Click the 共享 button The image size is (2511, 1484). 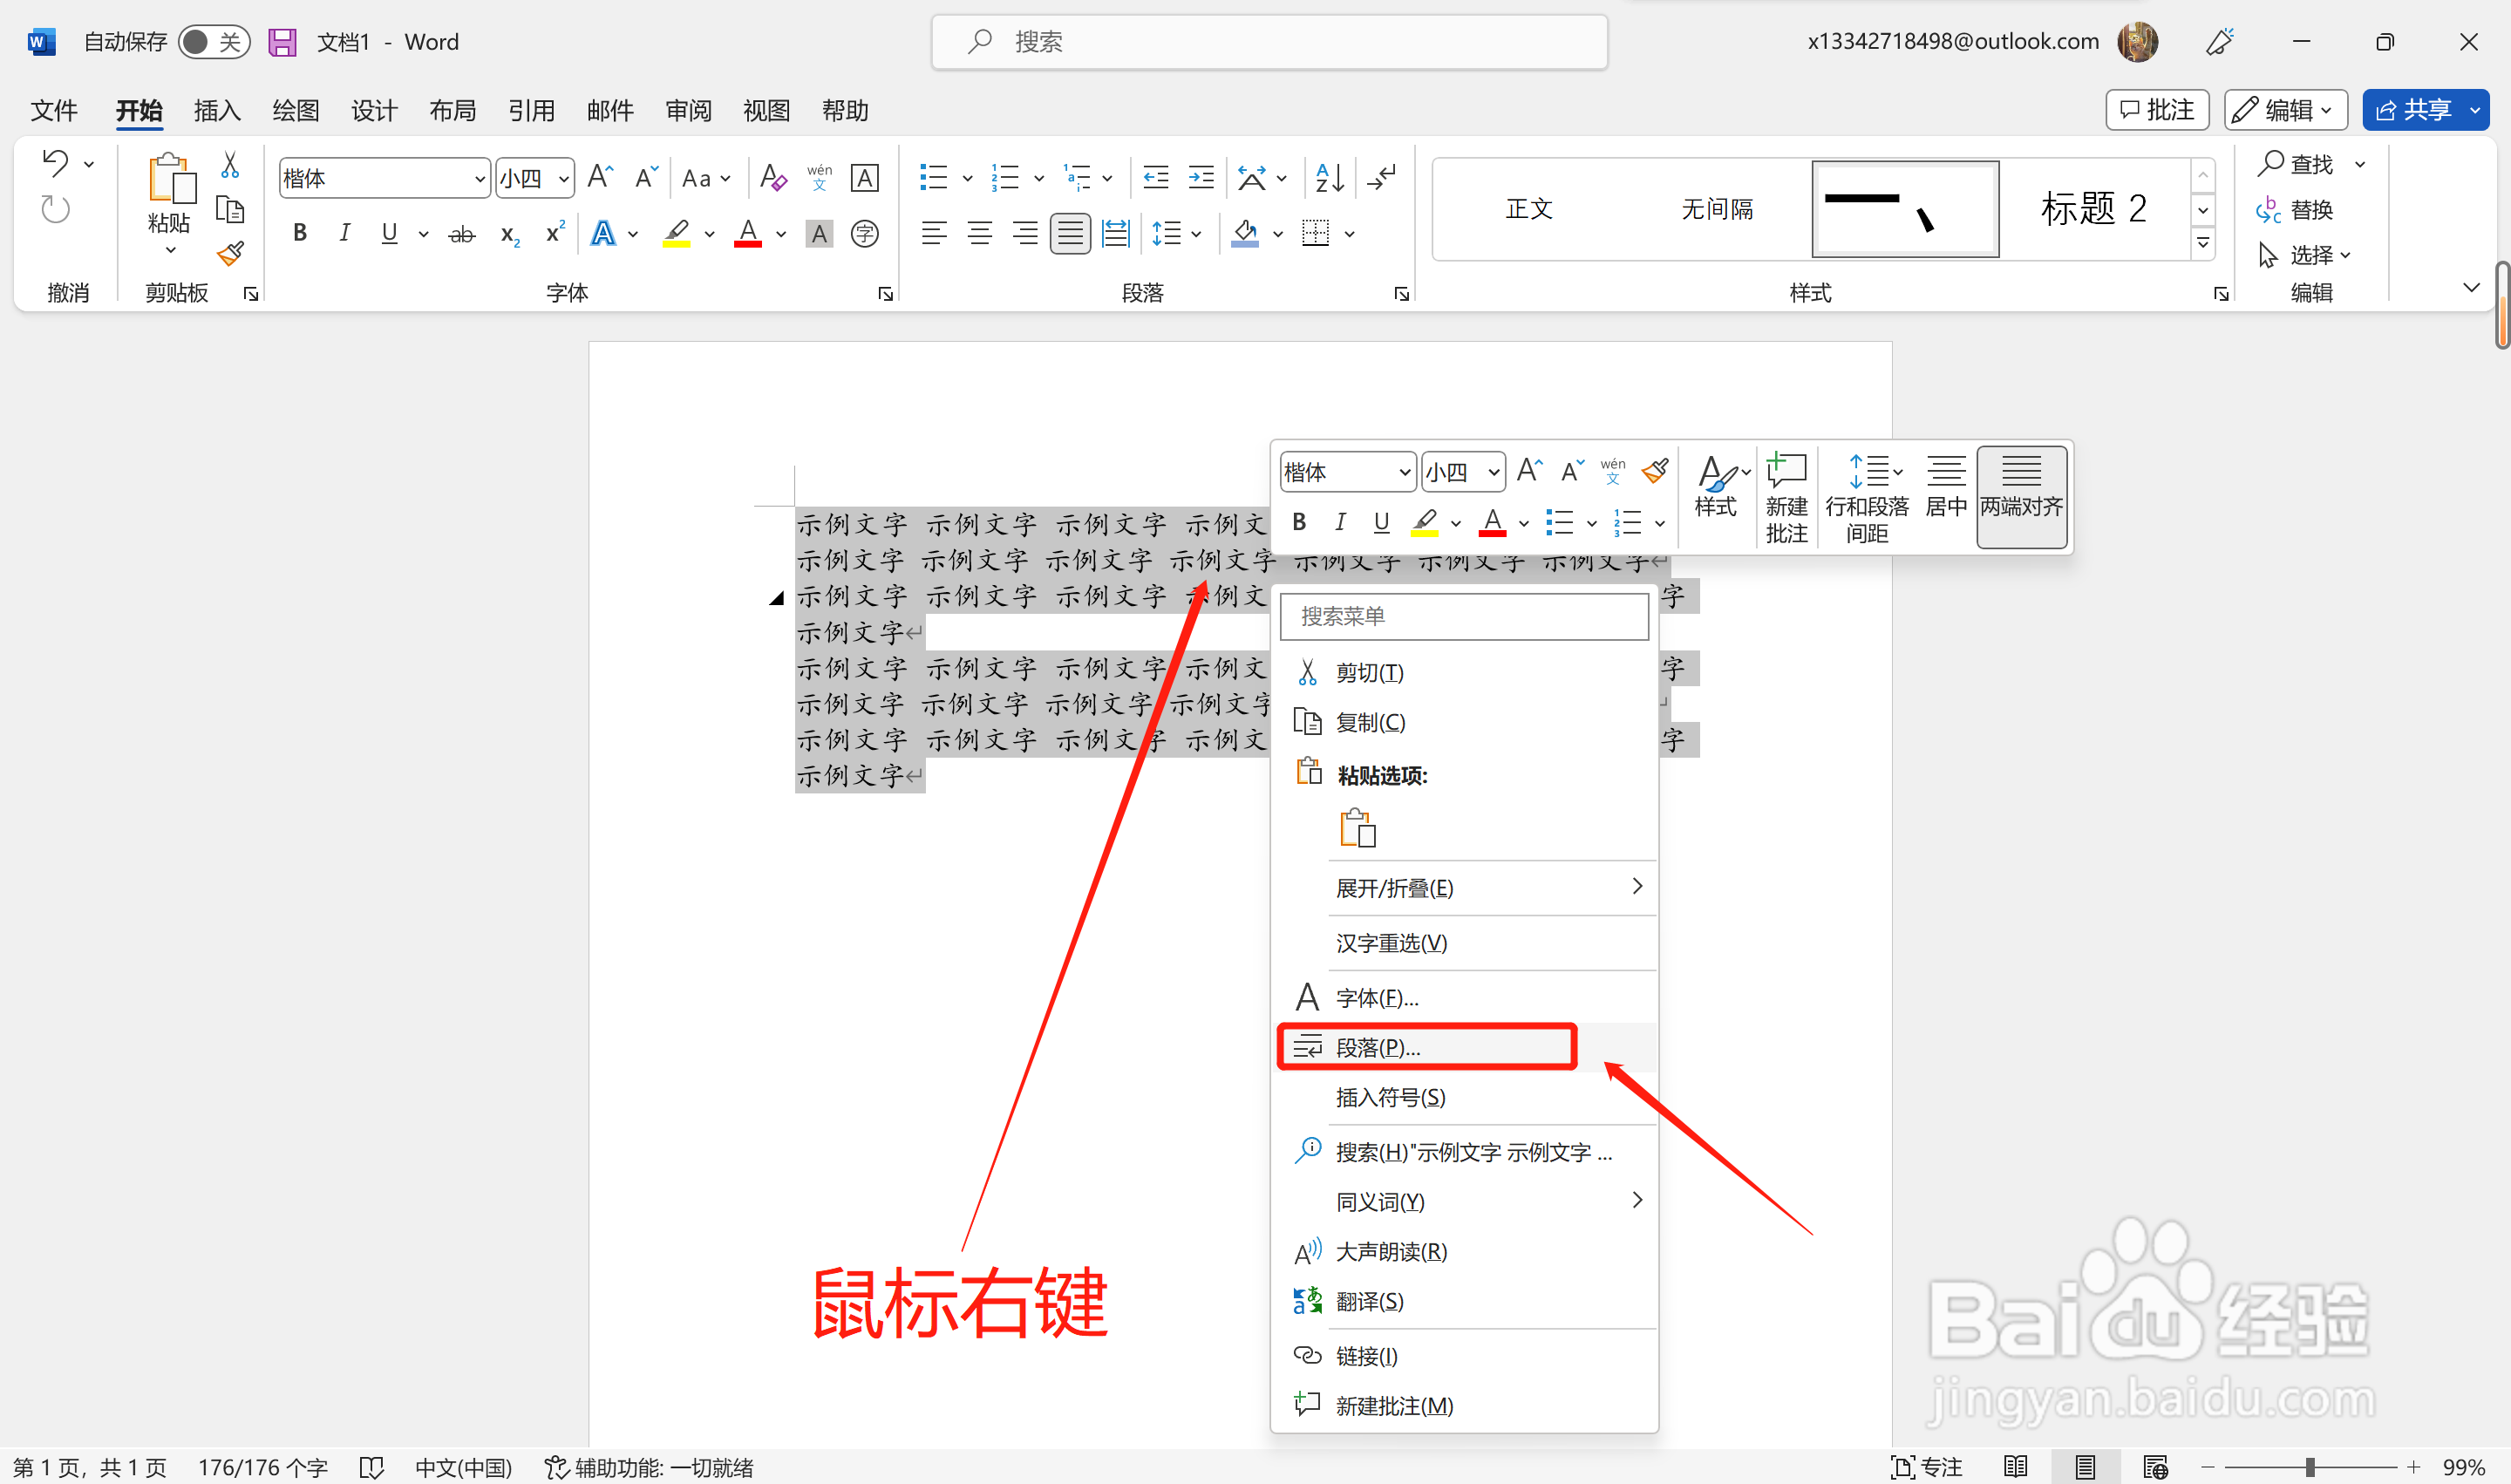2414,110
